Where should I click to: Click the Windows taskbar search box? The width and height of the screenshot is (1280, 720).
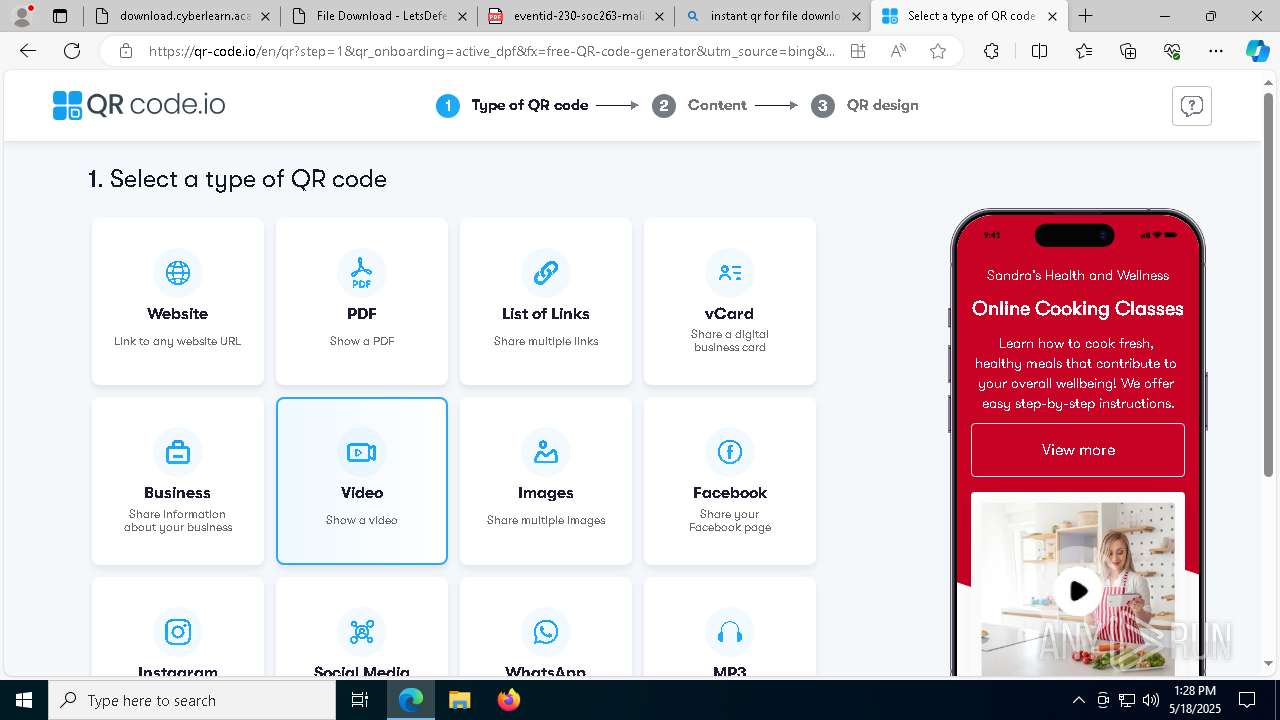coord(192,700)
